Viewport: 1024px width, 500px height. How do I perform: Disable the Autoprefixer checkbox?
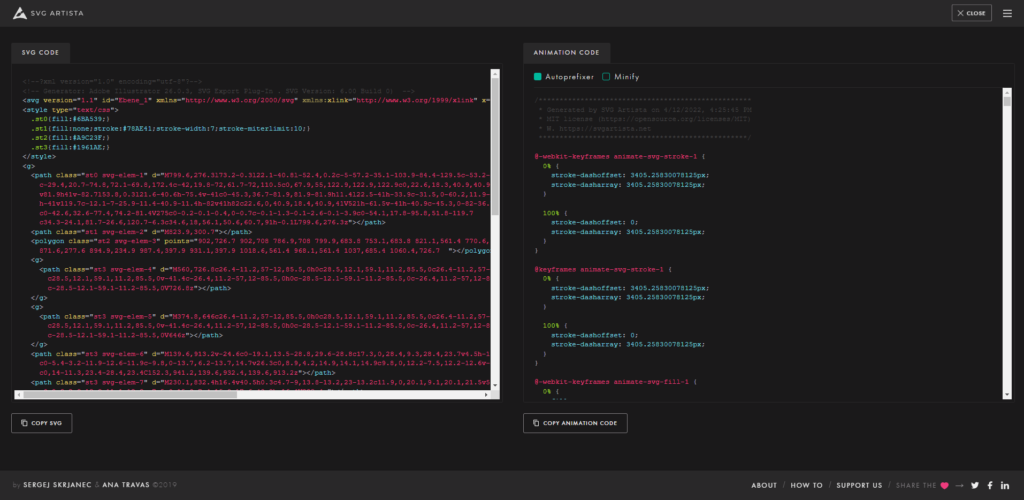click(x=538, y=76)
